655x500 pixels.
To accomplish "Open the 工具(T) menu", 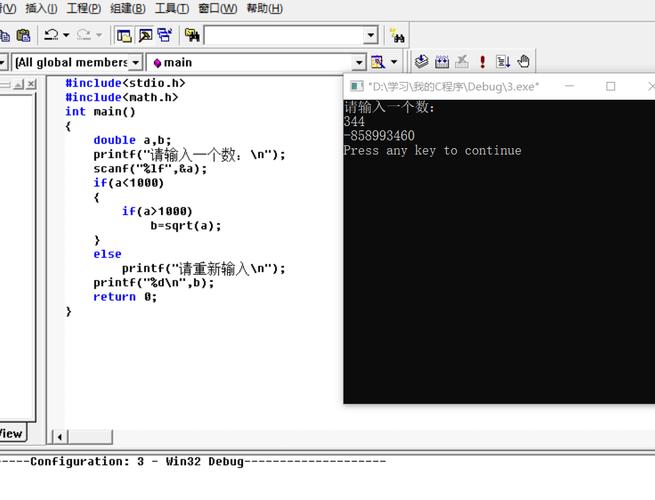I will pyautogui.click(x=172, y=9).
